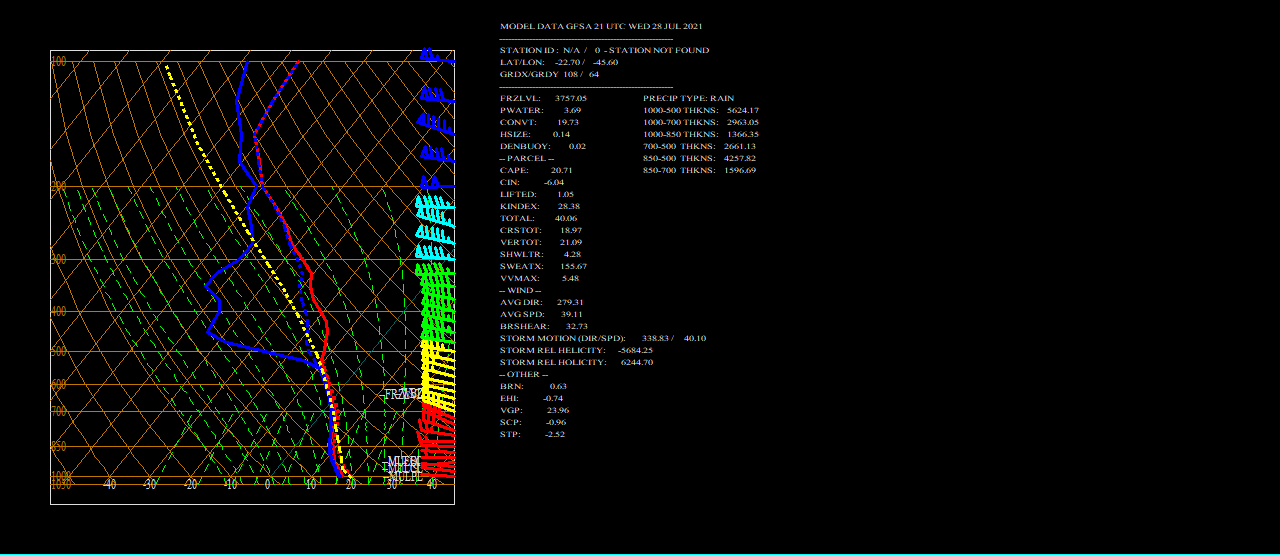Image resolution: width=1280 pixels, height=555 pixels.
Task: Select the STORM REL HELICITY value -5684.25
Action: [635, 350]
